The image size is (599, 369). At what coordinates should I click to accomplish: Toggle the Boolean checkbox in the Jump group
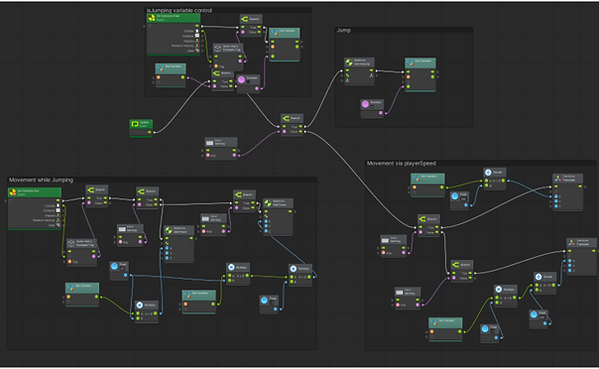(x=372, y=107)
